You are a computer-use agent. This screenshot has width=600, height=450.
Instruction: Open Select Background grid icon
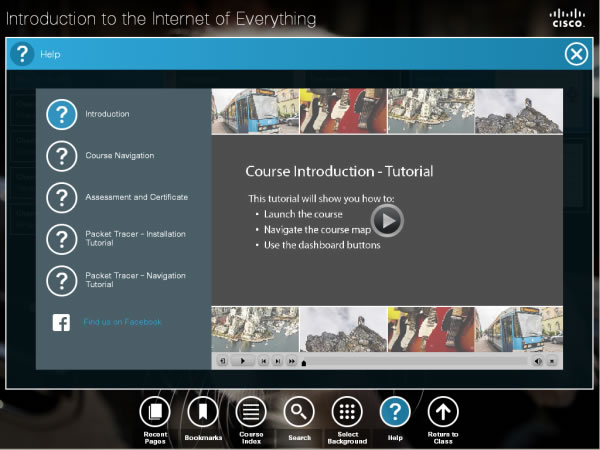click(x=347, y=411)
